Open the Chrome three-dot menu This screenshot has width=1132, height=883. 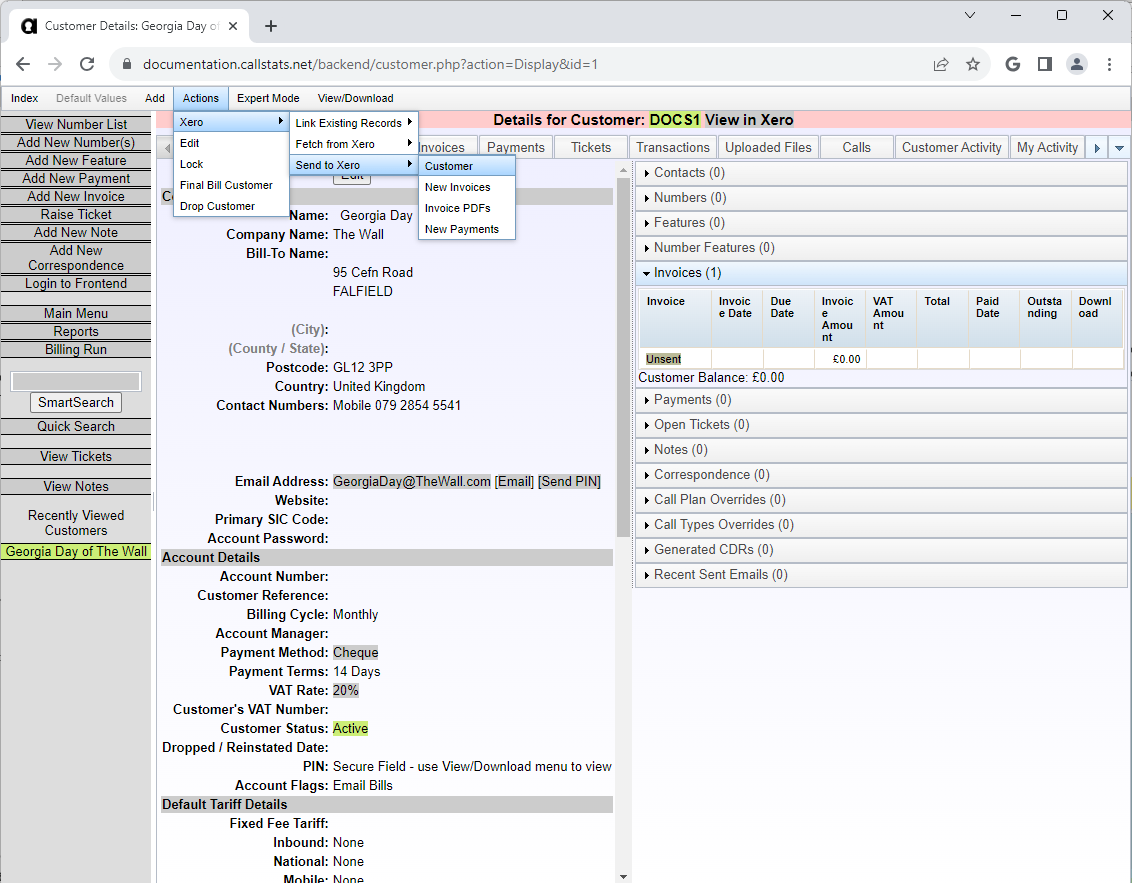point(1109,64)
